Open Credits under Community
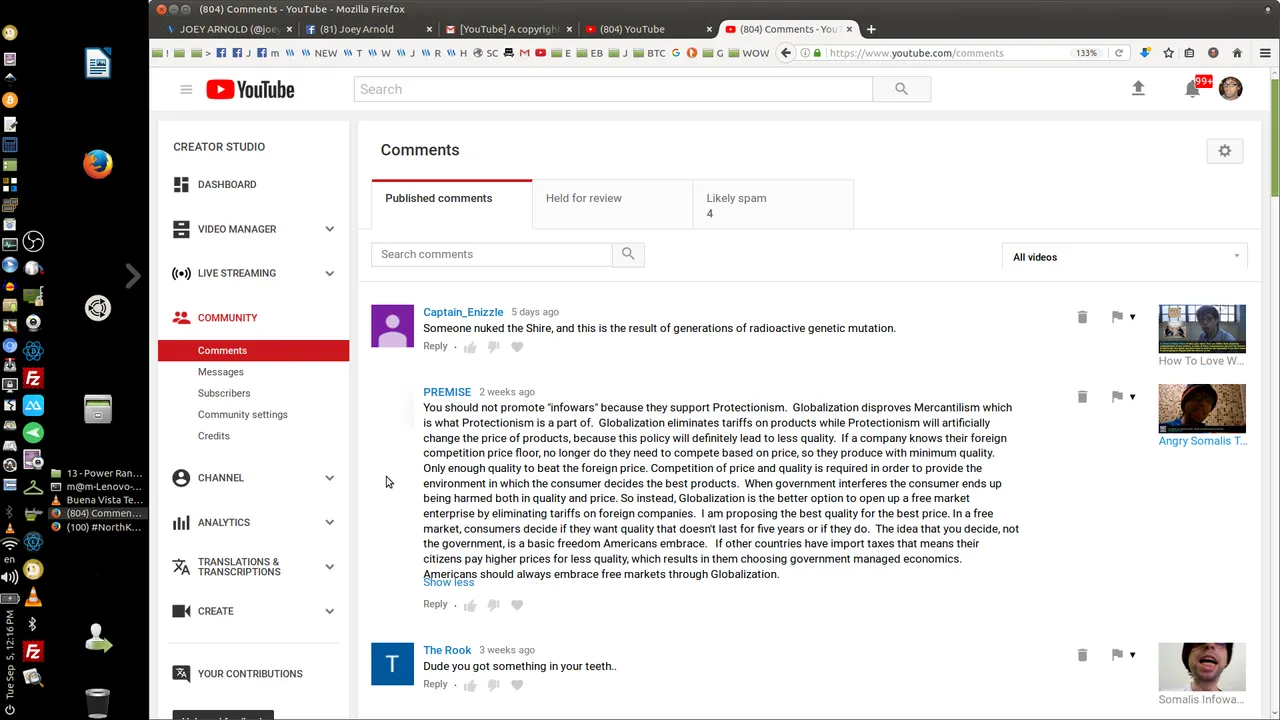The image size is (1280, 720). [x=214, y=436]
